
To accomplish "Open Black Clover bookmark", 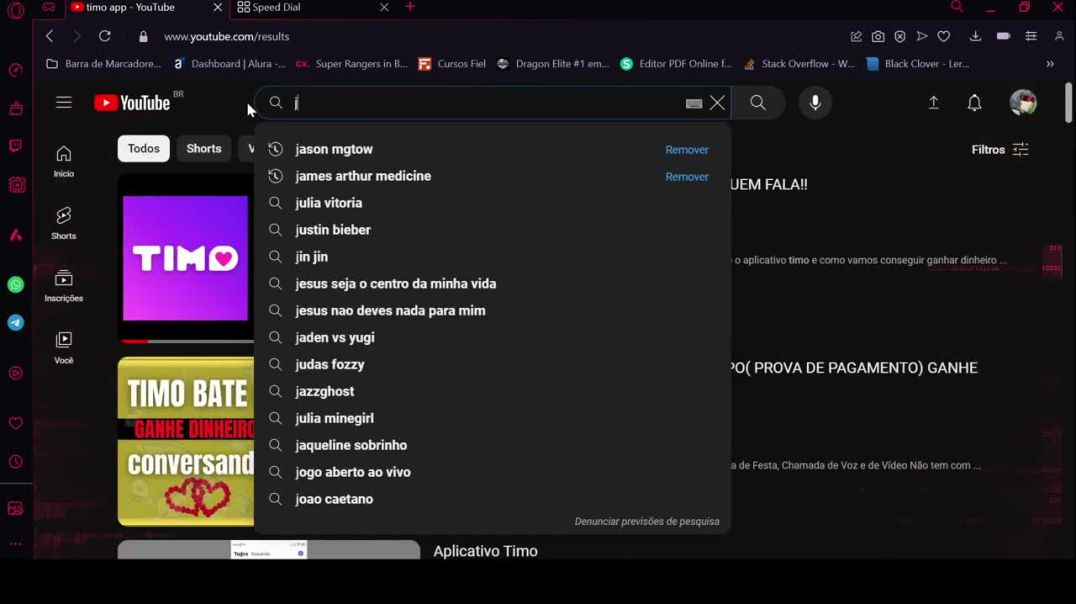I will [x=918, y=64].
